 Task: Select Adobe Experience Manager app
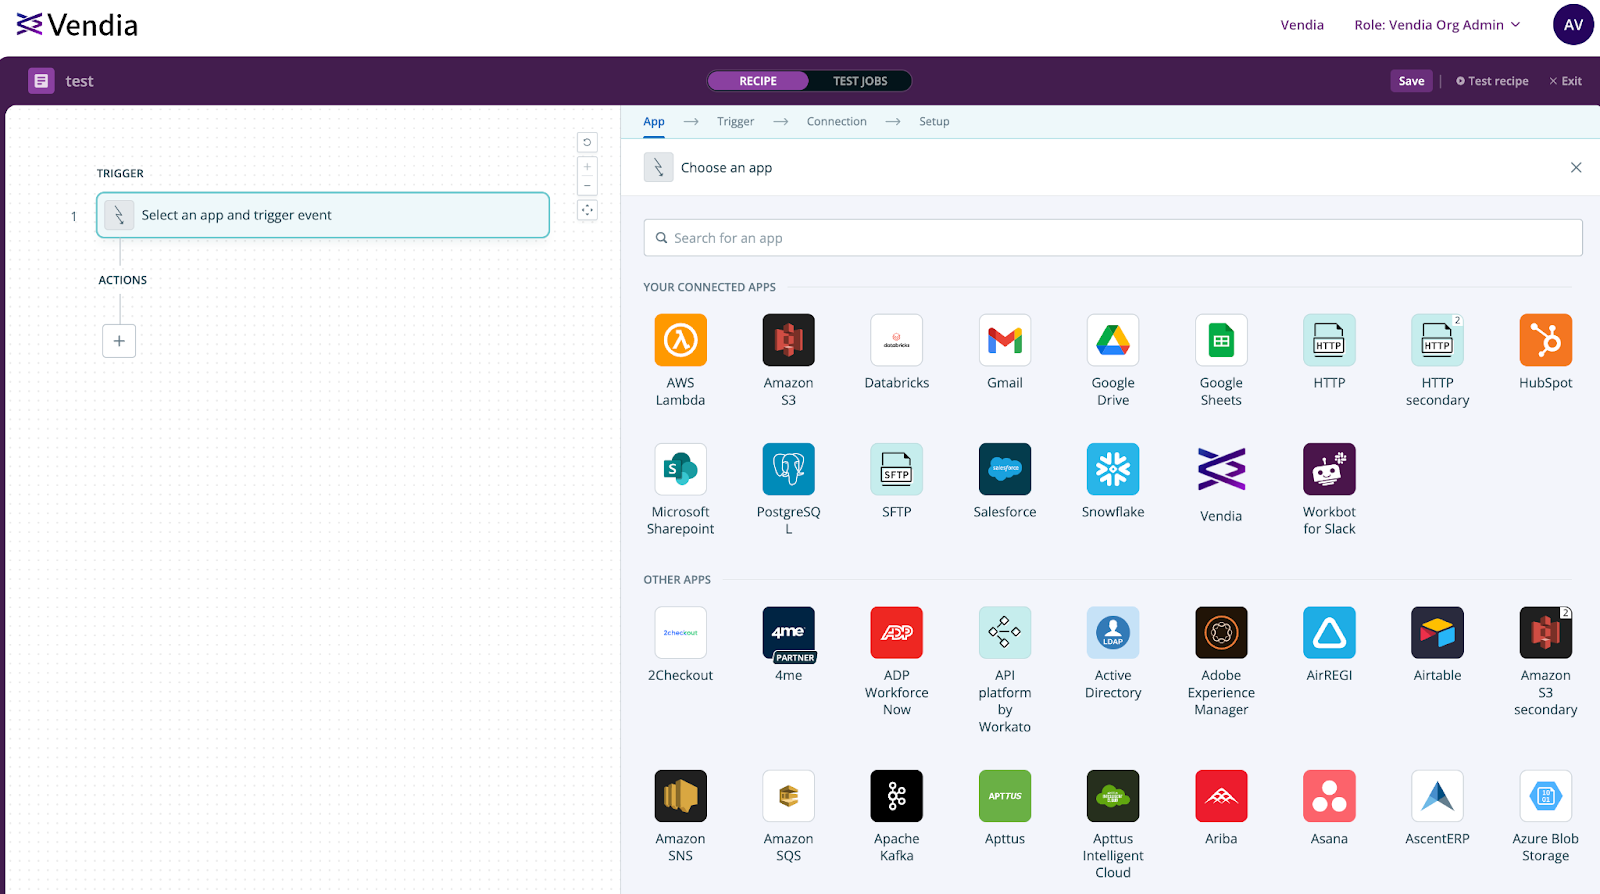(x=1221, y=632)
